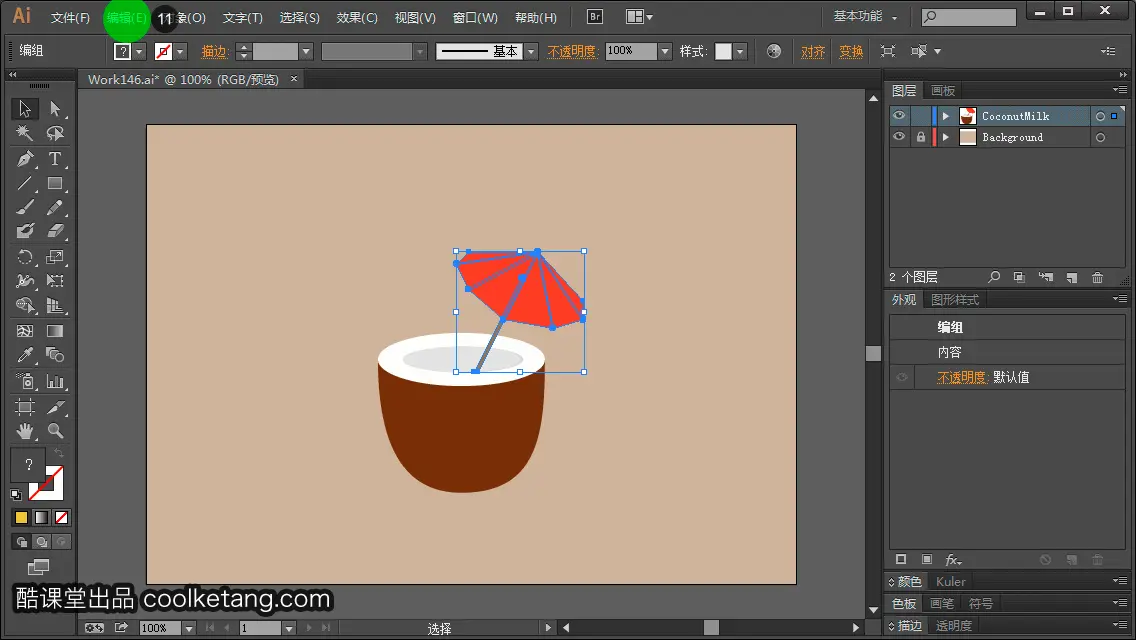
Task: Select the Line Segment tool
Action: click(x=25, y=183)
